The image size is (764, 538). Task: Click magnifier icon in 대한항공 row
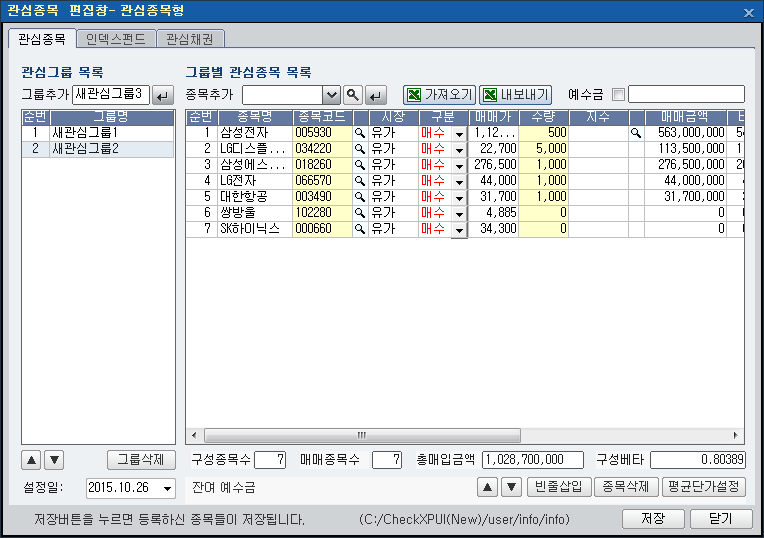pos(360,197)
